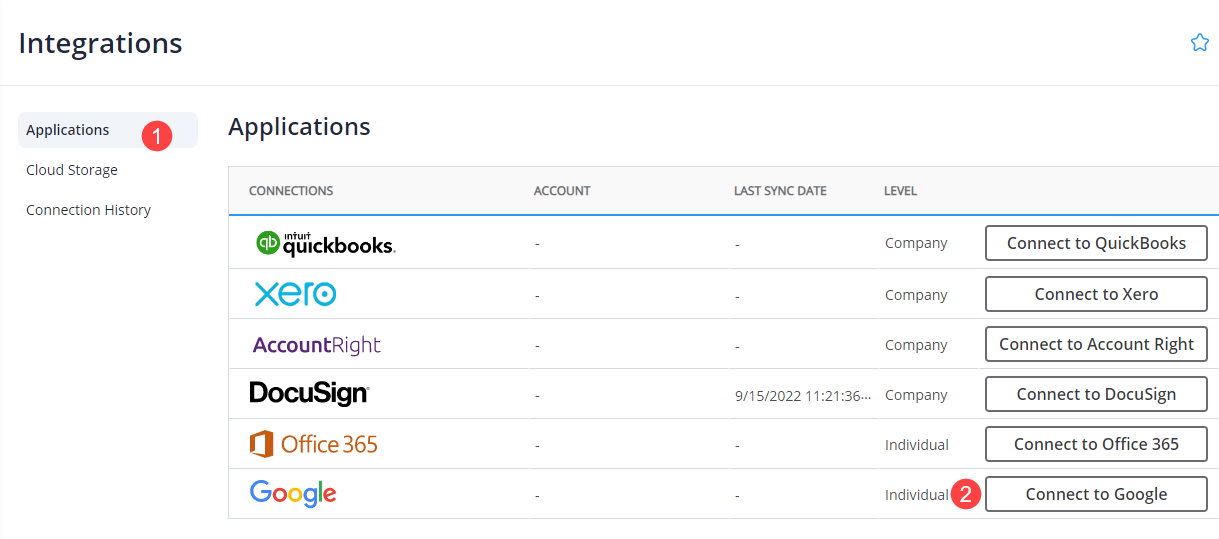The height and width of the screenshot is (539, 1219).
Task: Click the Xero logo in connections list
Action: click(295, 294)
